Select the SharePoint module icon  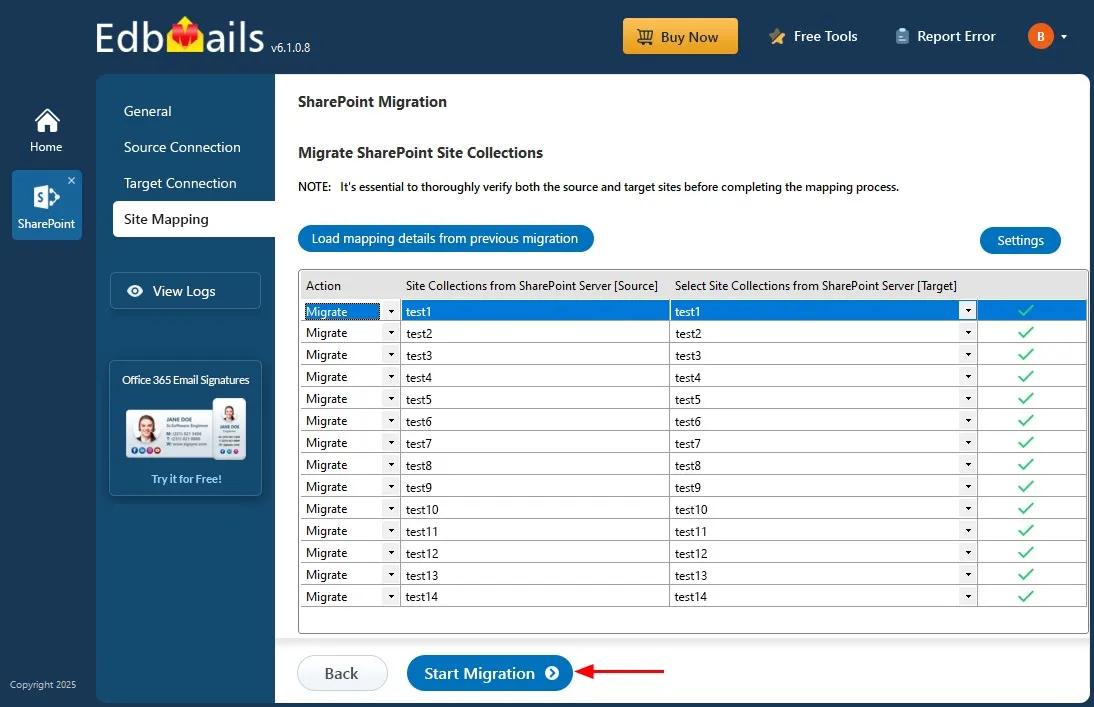tap(46, 206)
